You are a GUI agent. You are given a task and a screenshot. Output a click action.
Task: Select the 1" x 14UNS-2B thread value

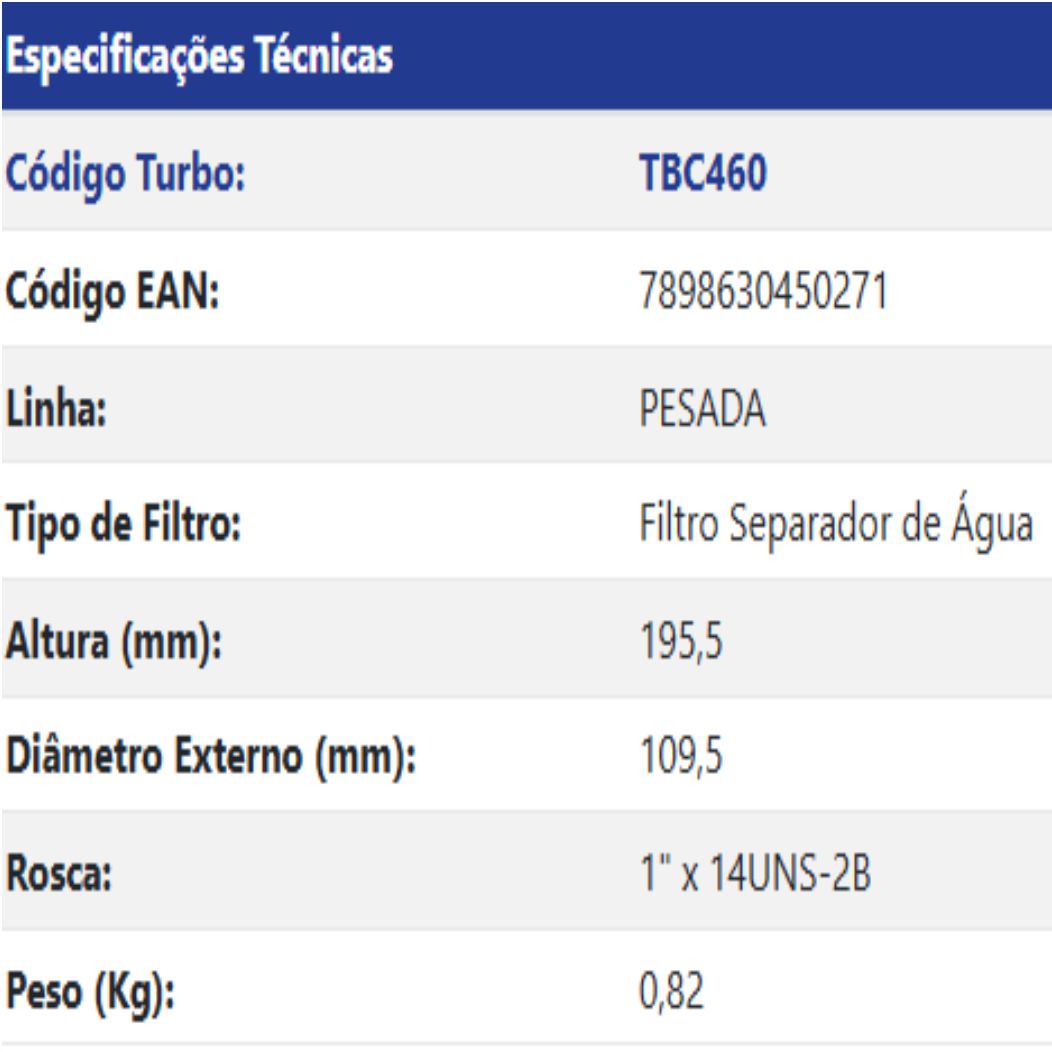click(x=755, y=875)
